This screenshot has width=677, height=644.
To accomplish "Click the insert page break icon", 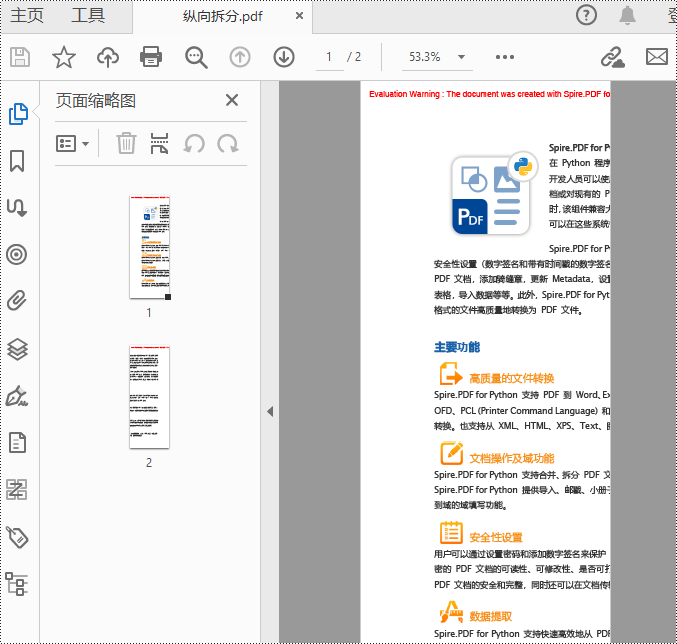I will (159, 143).
